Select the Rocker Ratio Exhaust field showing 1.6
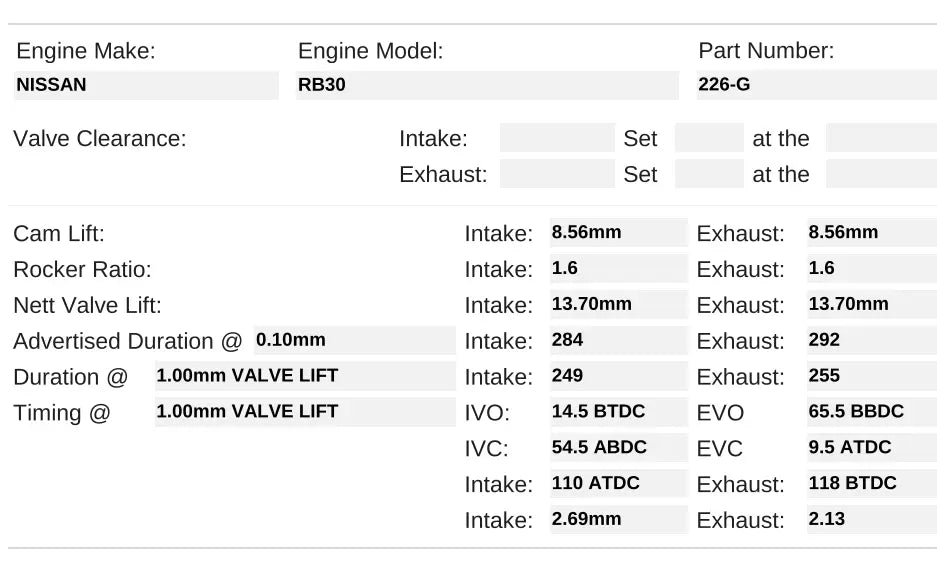 pyautogui.click(x=871, y=269)
